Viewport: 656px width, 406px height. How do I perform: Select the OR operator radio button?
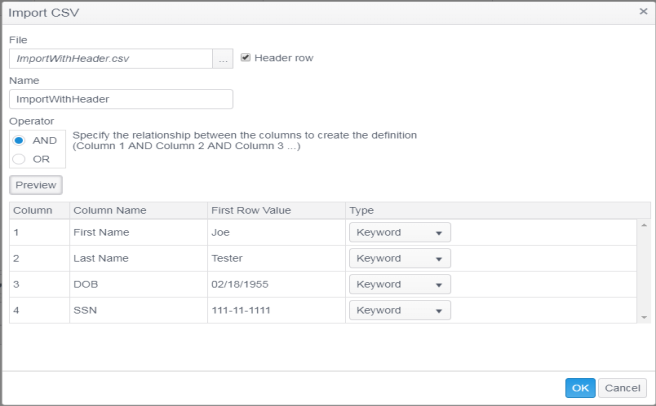tap(19, 158)
